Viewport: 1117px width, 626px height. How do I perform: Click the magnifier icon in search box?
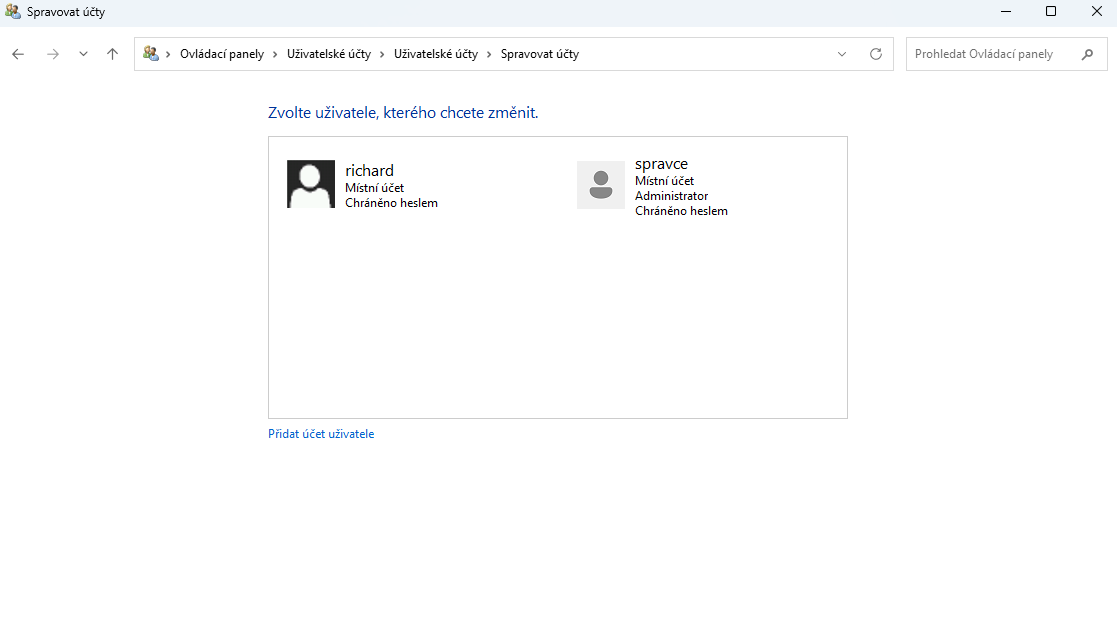click(x=1087, y=54)
